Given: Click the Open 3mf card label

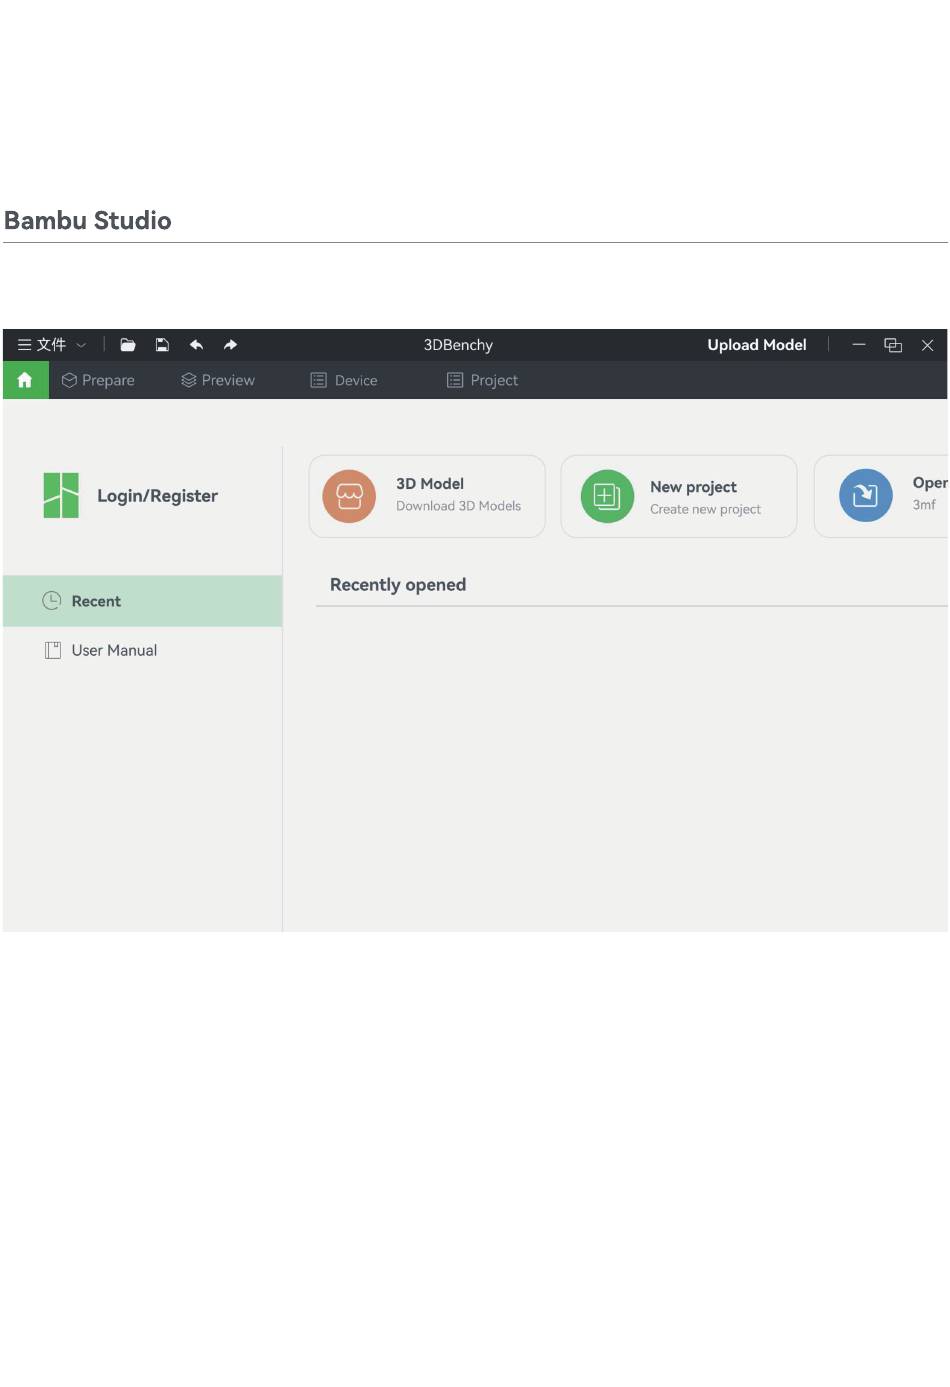Looking at the screenshot, I should click(x=929, y=492).
